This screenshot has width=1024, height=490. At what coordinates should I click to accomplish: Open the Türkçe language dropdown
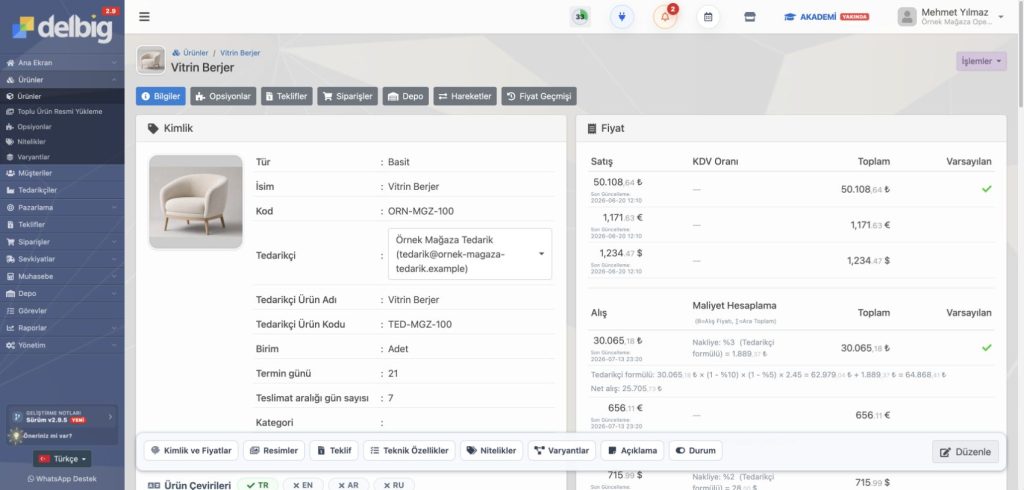tap(62, 459)
